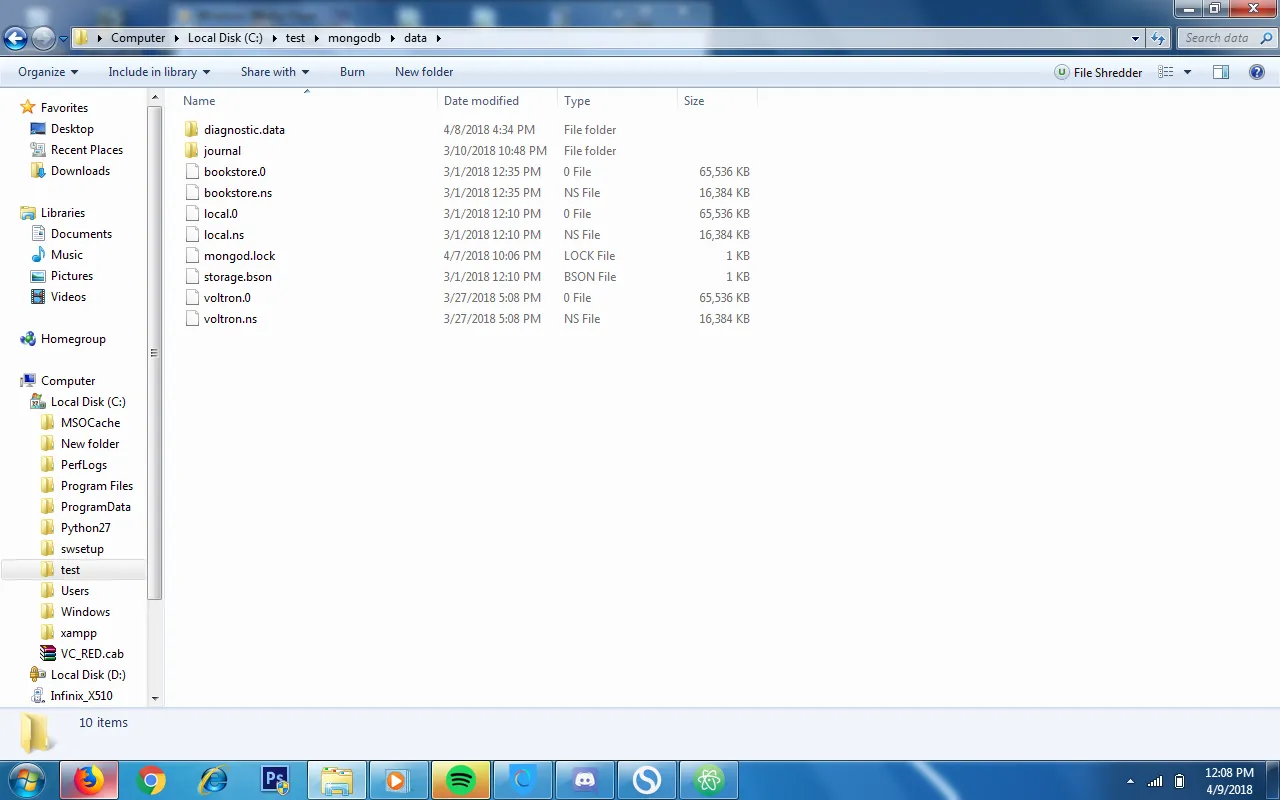Open Spotify from the taskbar
Viewport: 1280px width, 800px height.
pos(461,780)
